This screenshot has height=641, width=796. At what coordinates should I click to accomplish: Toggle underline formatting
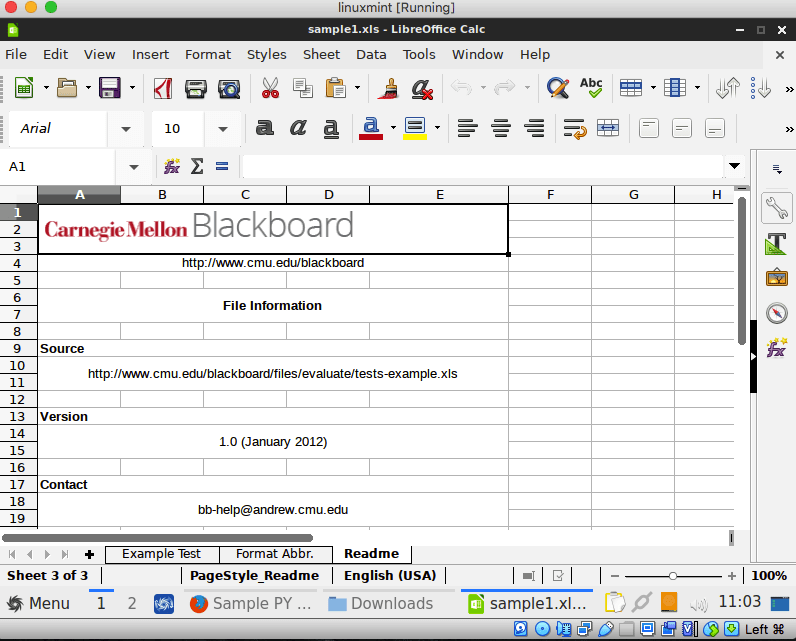pyautogui.click(x=331, y=128)
